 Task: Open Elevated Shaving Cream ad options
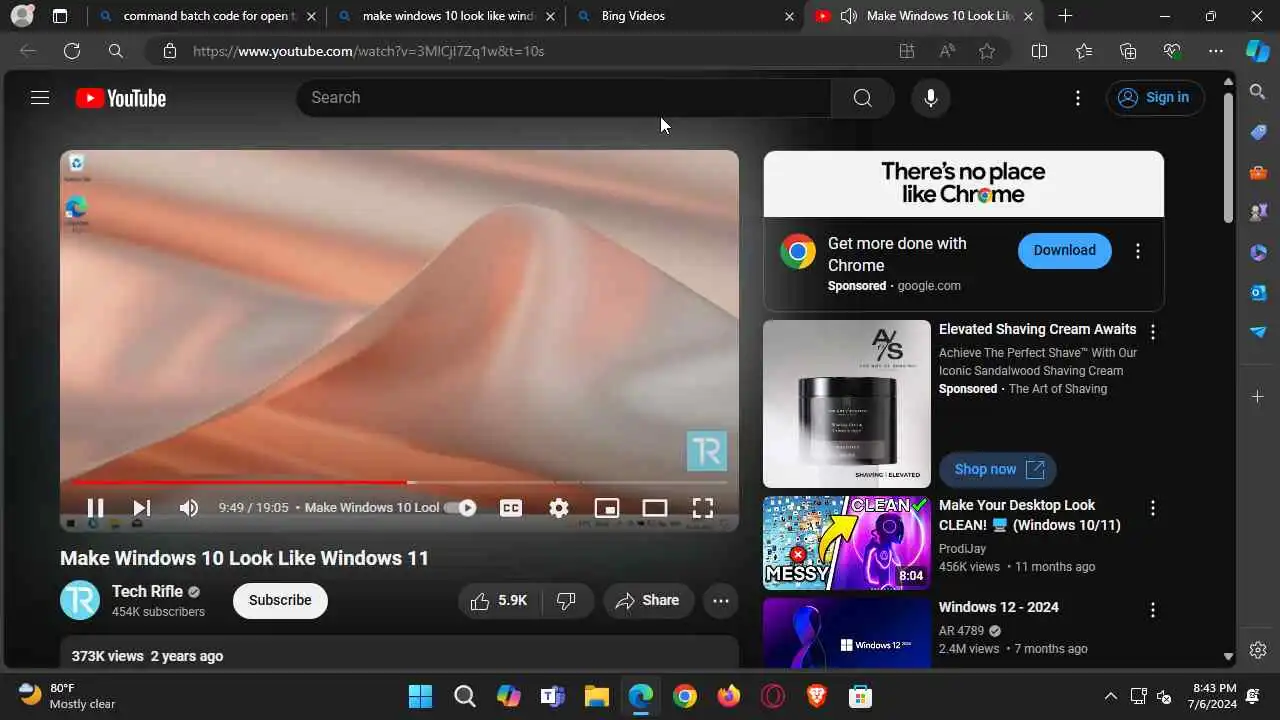point(1152,331)
